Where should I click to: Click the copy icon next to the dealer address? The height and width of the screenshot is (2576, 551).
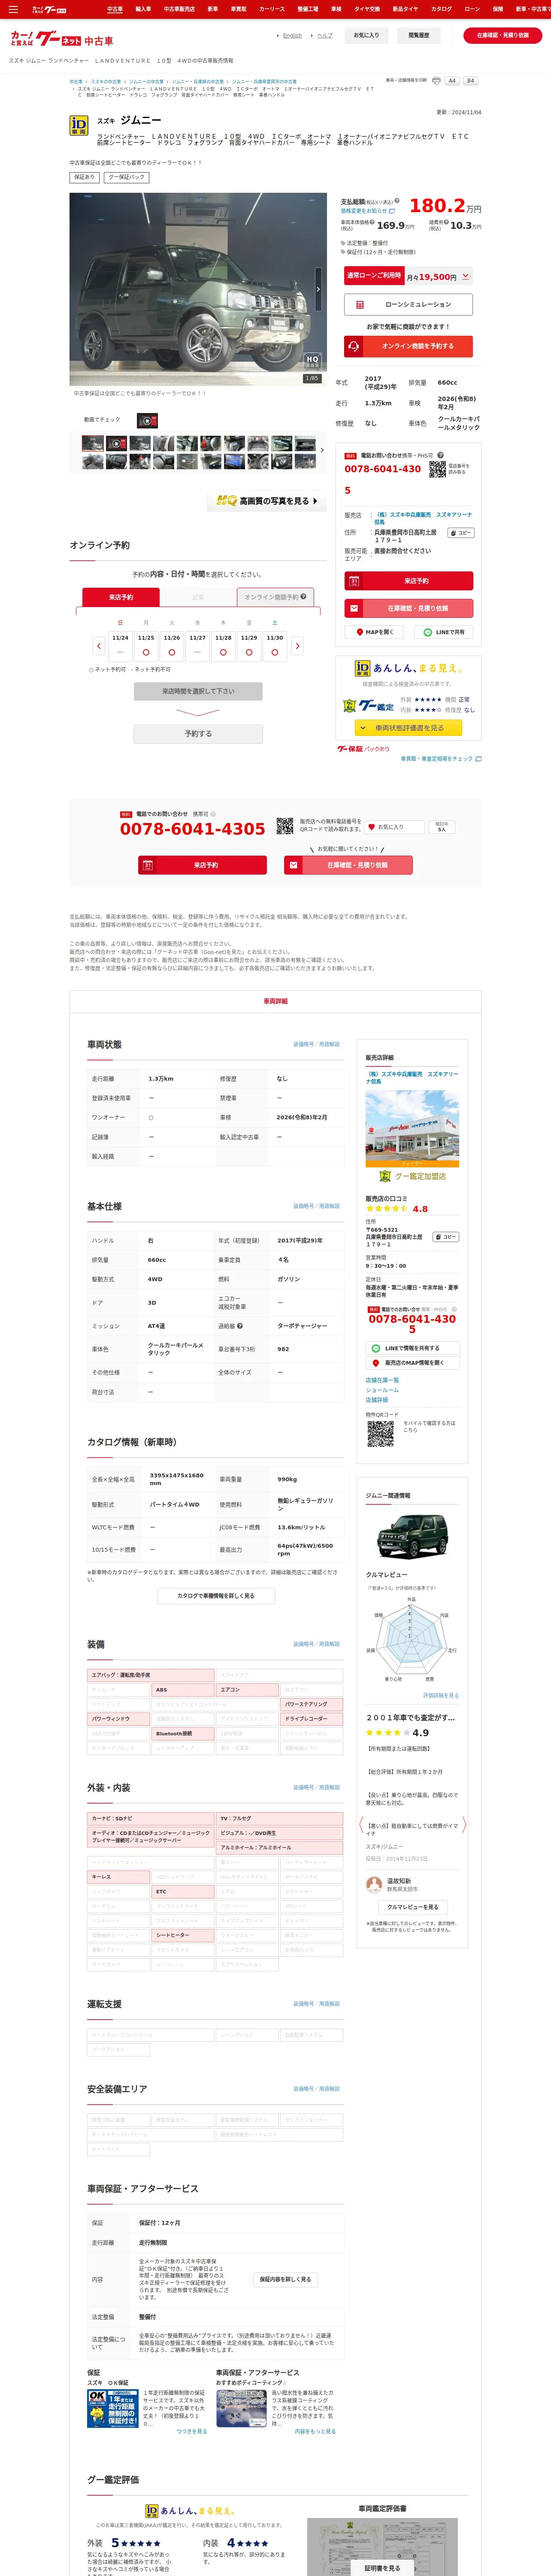point(460,533)
